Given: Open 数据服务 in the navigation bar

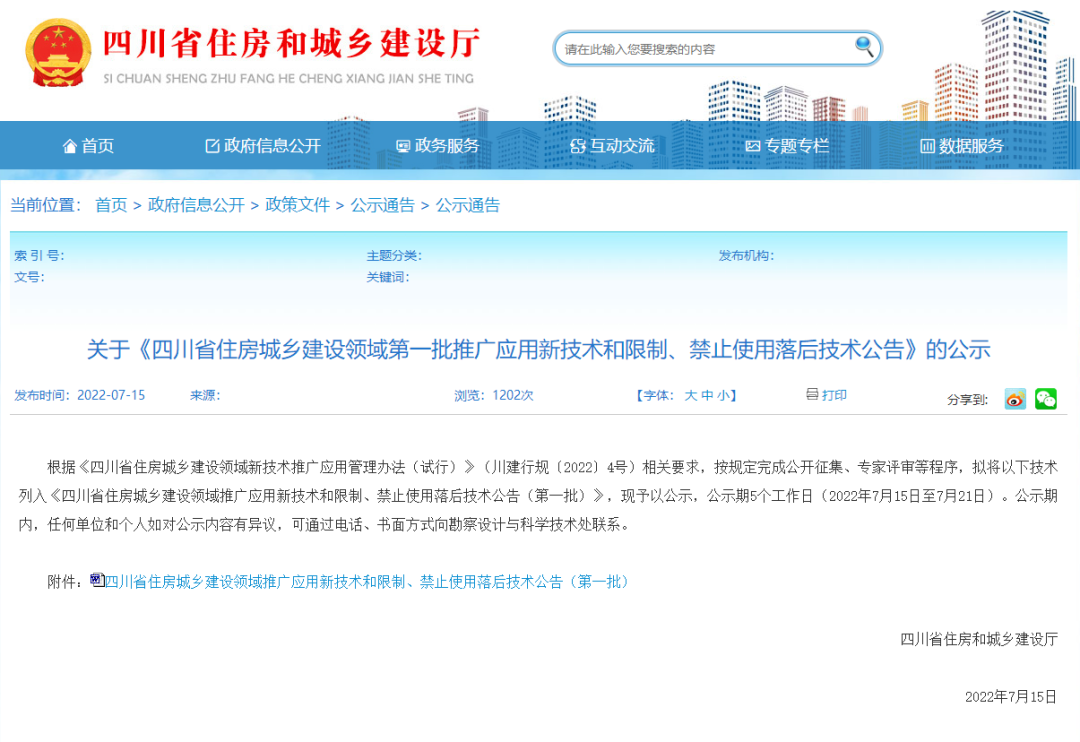Looking at the screenshot, I should (x=961, y=146).
